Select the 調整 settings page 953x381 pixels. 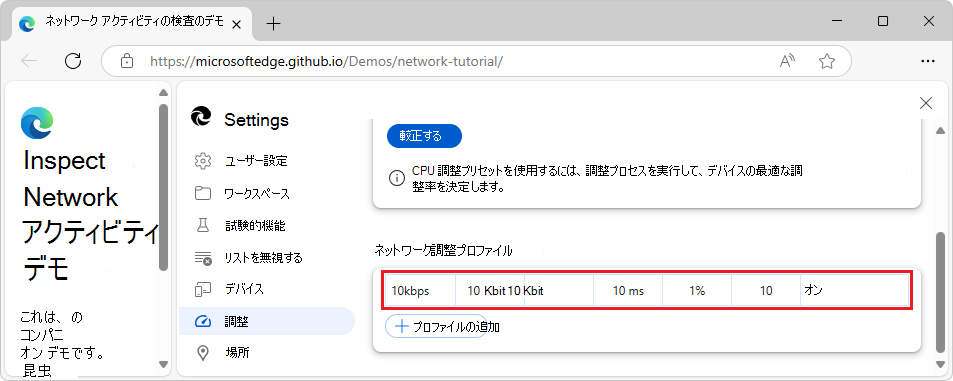[x=266, y=321]
